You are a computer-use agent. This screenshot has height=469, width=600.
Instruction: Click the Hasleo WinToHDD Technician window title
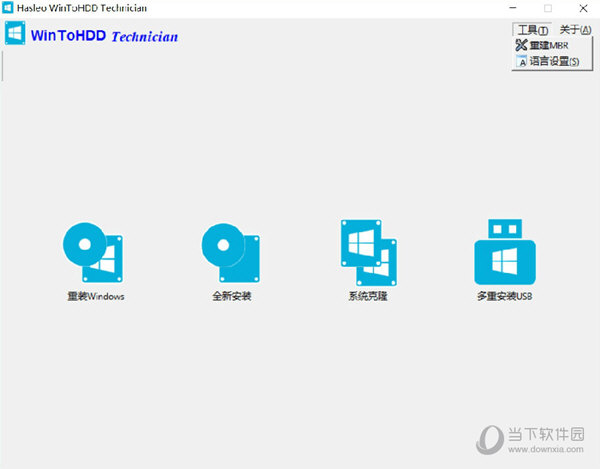pyautogui.click(x=82, y=8)
